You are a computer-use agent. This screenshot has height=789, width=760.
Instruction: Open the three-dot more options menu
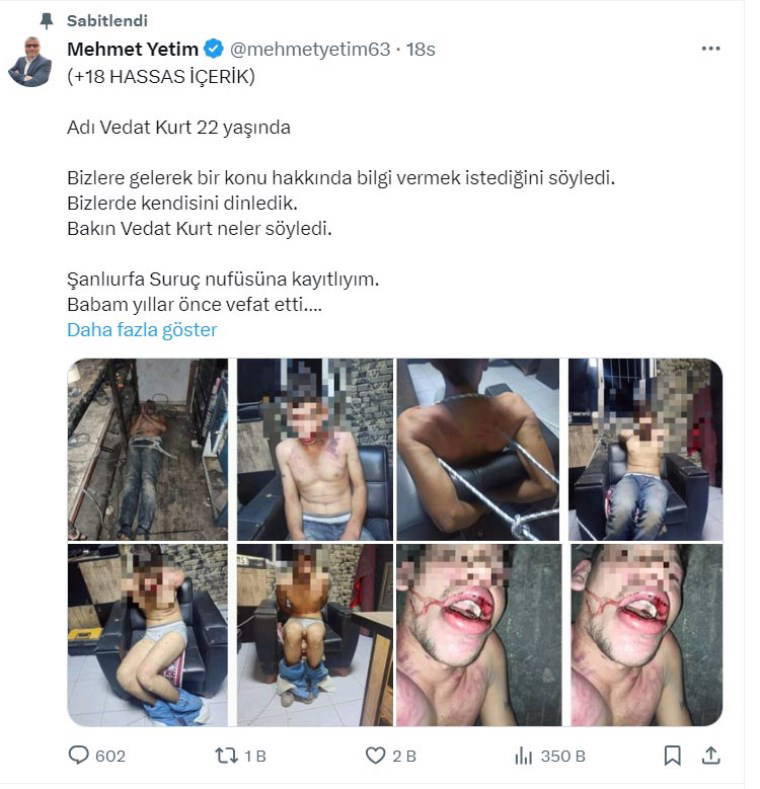pos(710,48)
